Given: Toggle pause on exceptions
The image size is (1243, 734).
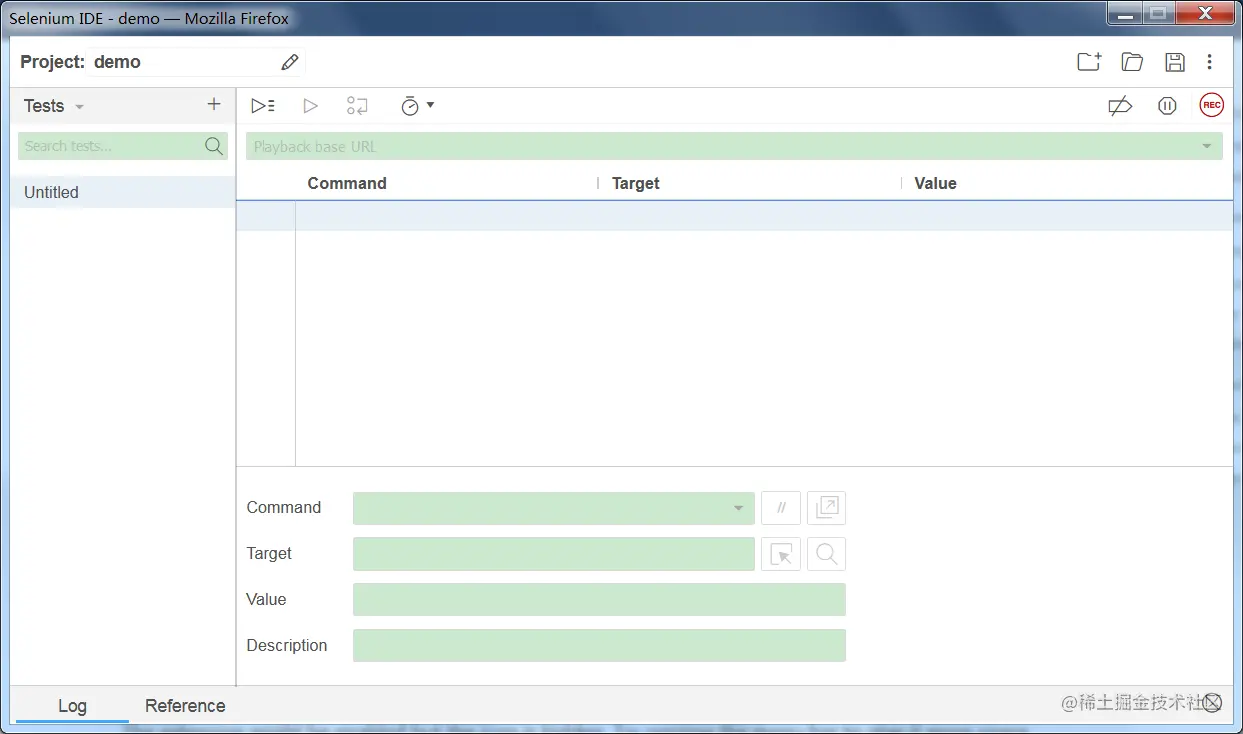Looking at the screenshot, I should 1167,106.
